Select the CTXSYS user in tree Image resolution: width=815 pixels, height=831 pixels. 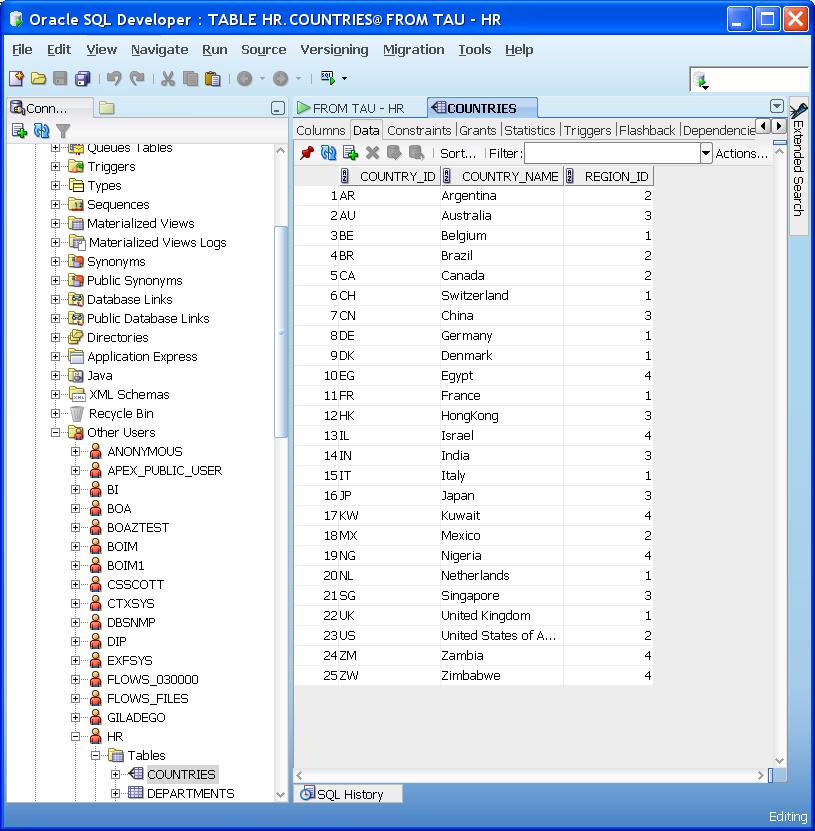130,604
